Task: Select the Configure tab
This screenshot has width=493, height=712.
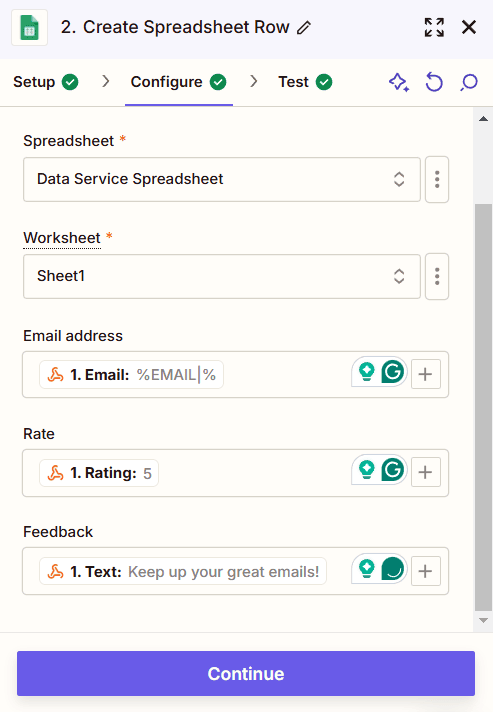Action: click(x=178, y=82)
